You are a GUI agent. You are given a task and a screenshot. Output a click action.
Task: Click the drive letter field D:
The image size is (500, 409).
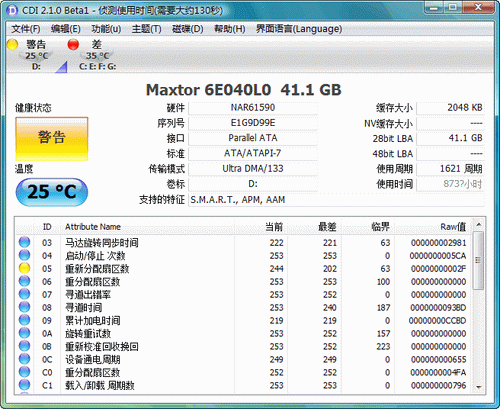coord(253,184)
